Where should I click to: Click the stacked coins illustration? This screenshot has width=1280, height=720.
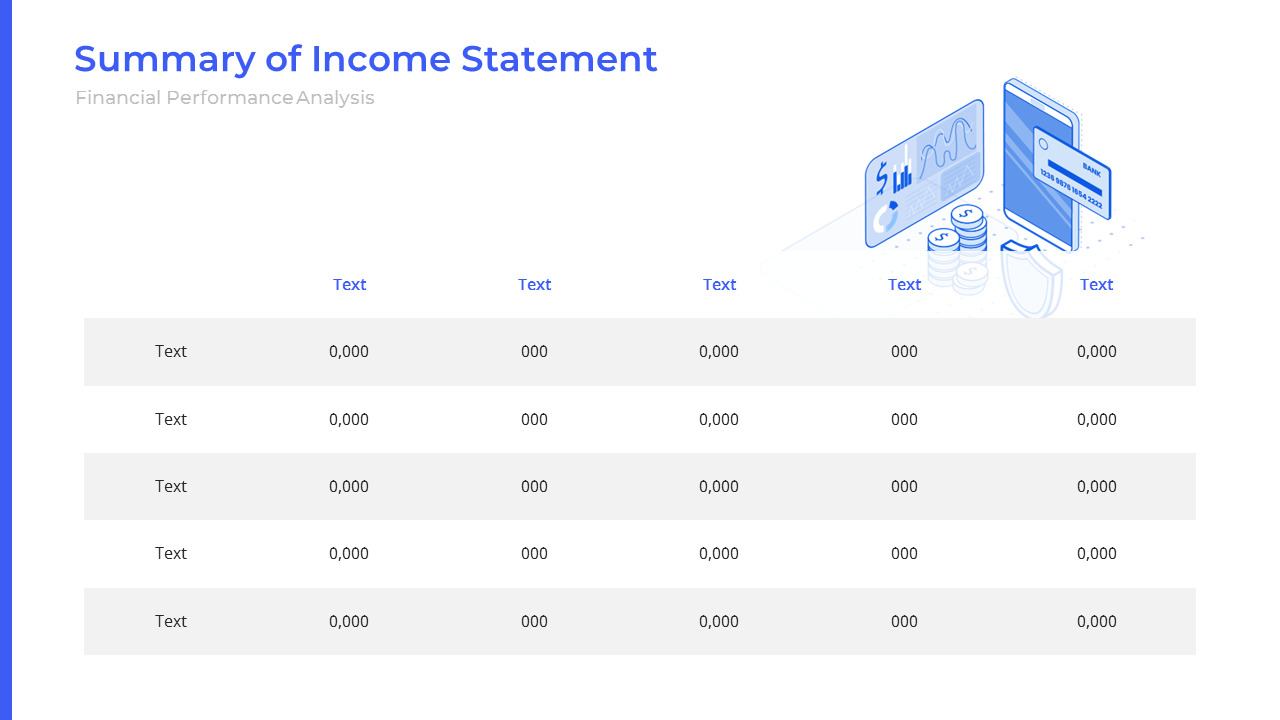(958, 243)
